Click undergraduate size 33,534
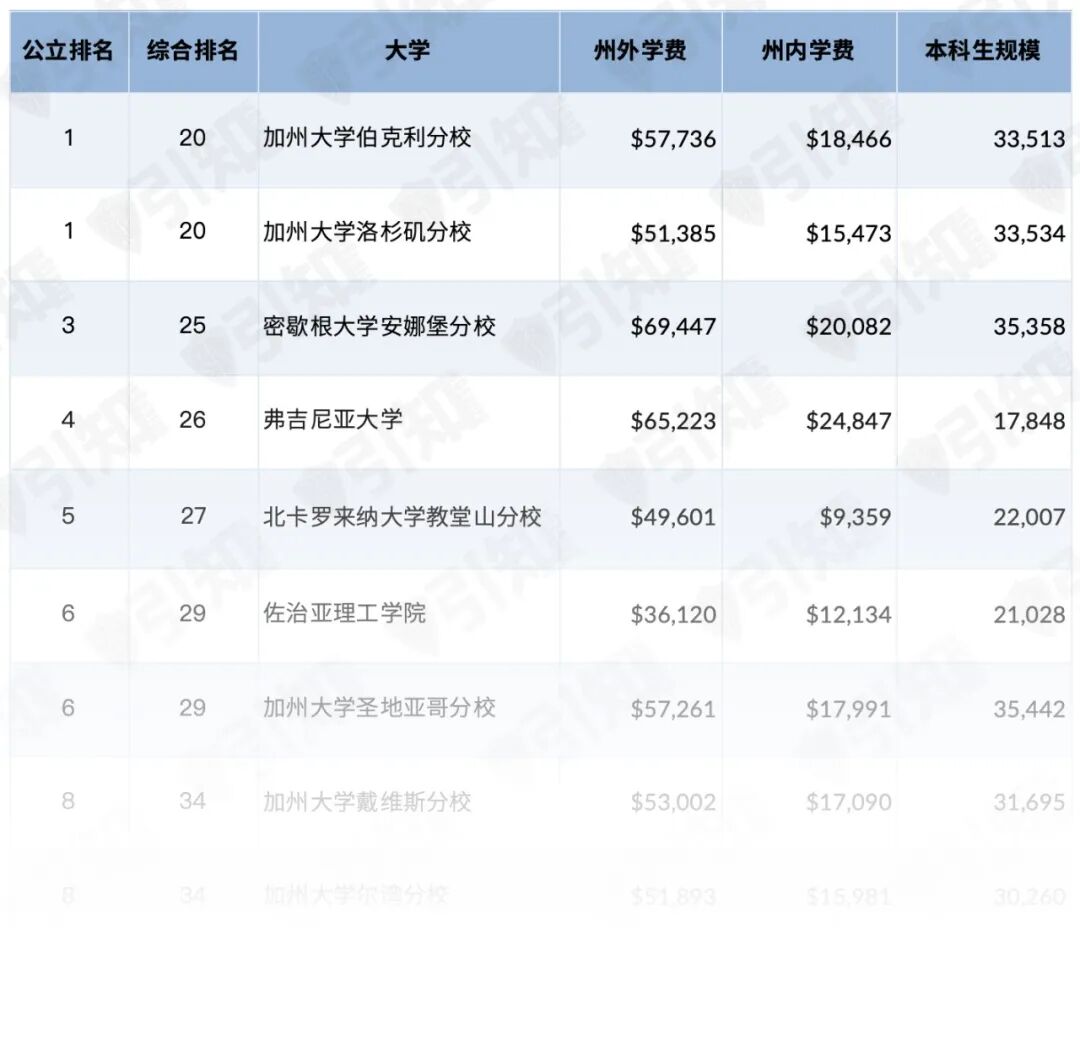Image resolution: width=1080 pixels, height=1052 pixels. coord(1029,234)
